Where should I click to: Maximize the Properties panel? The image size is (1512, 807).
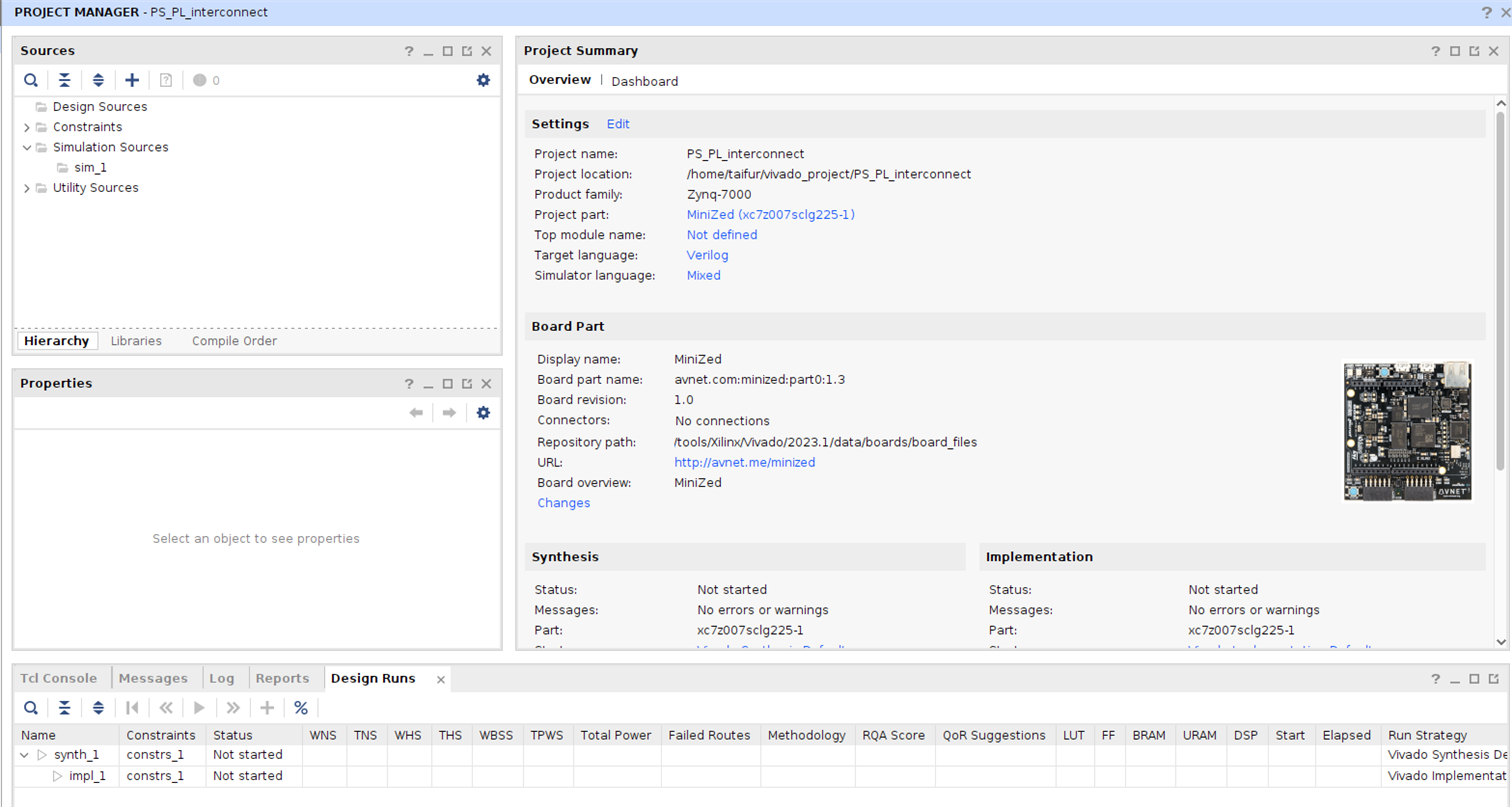(448, 384)
